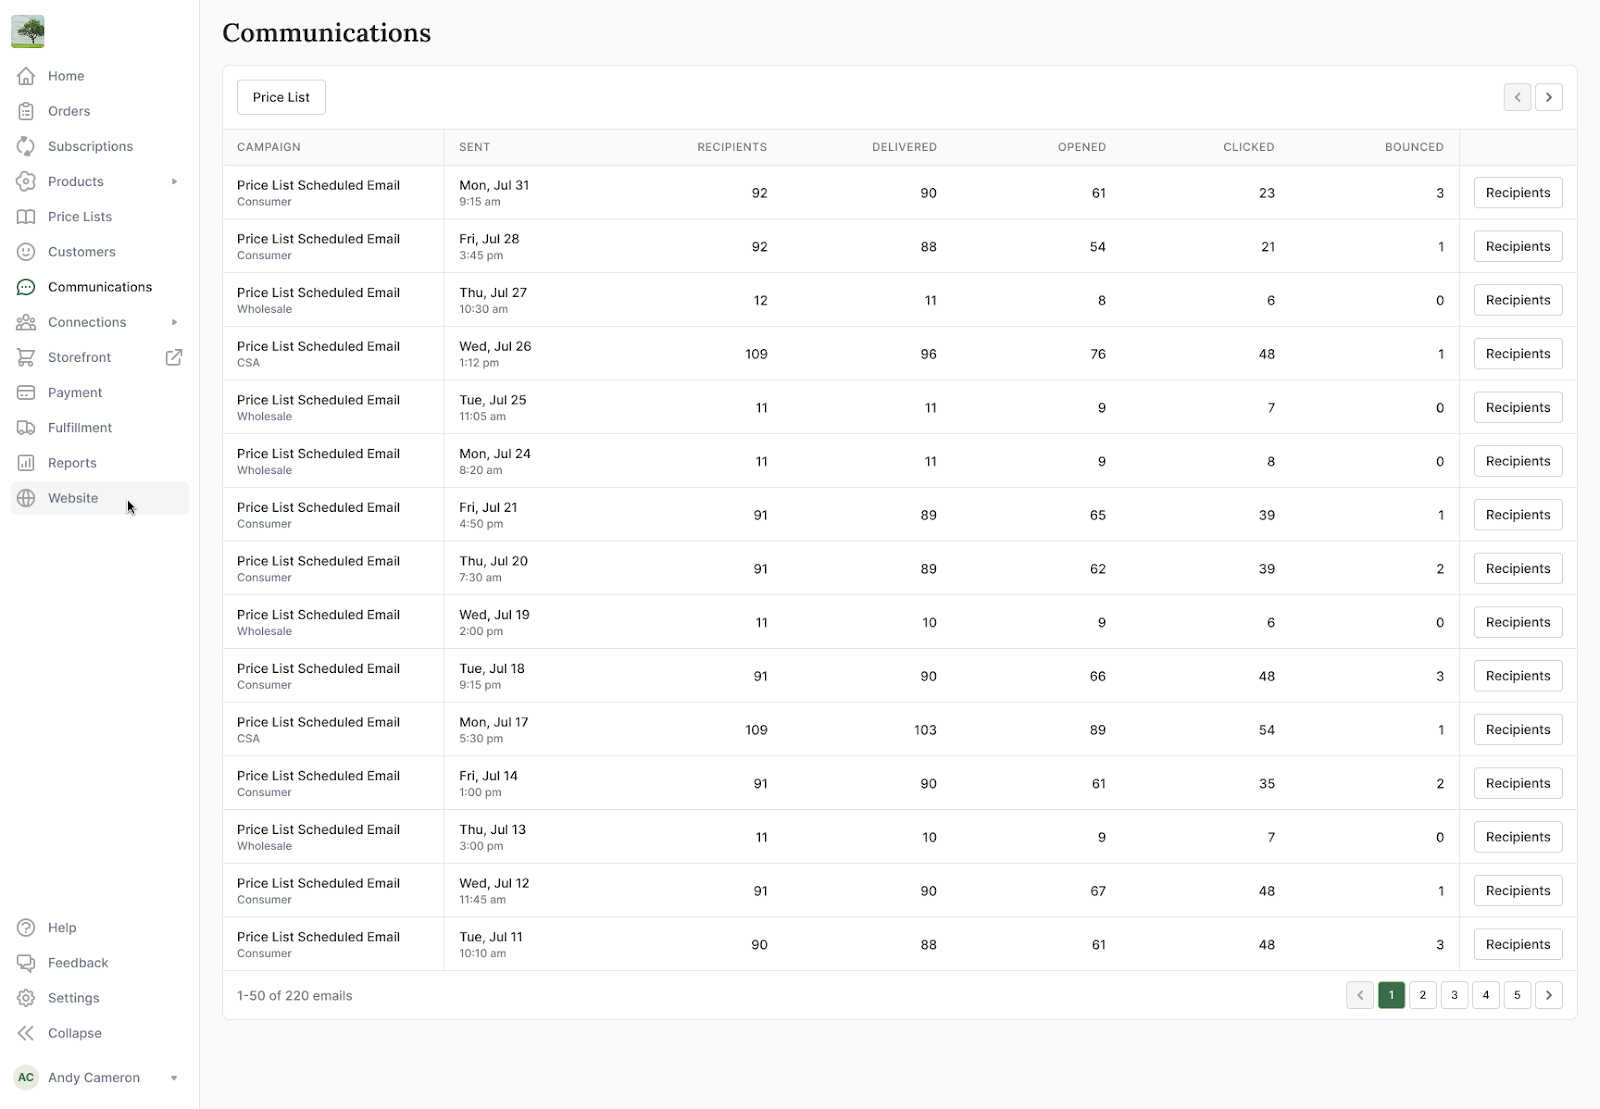This screenshot has width=1600, height=1109.
Task: Click the Reports chart icon
Action: 26,463
